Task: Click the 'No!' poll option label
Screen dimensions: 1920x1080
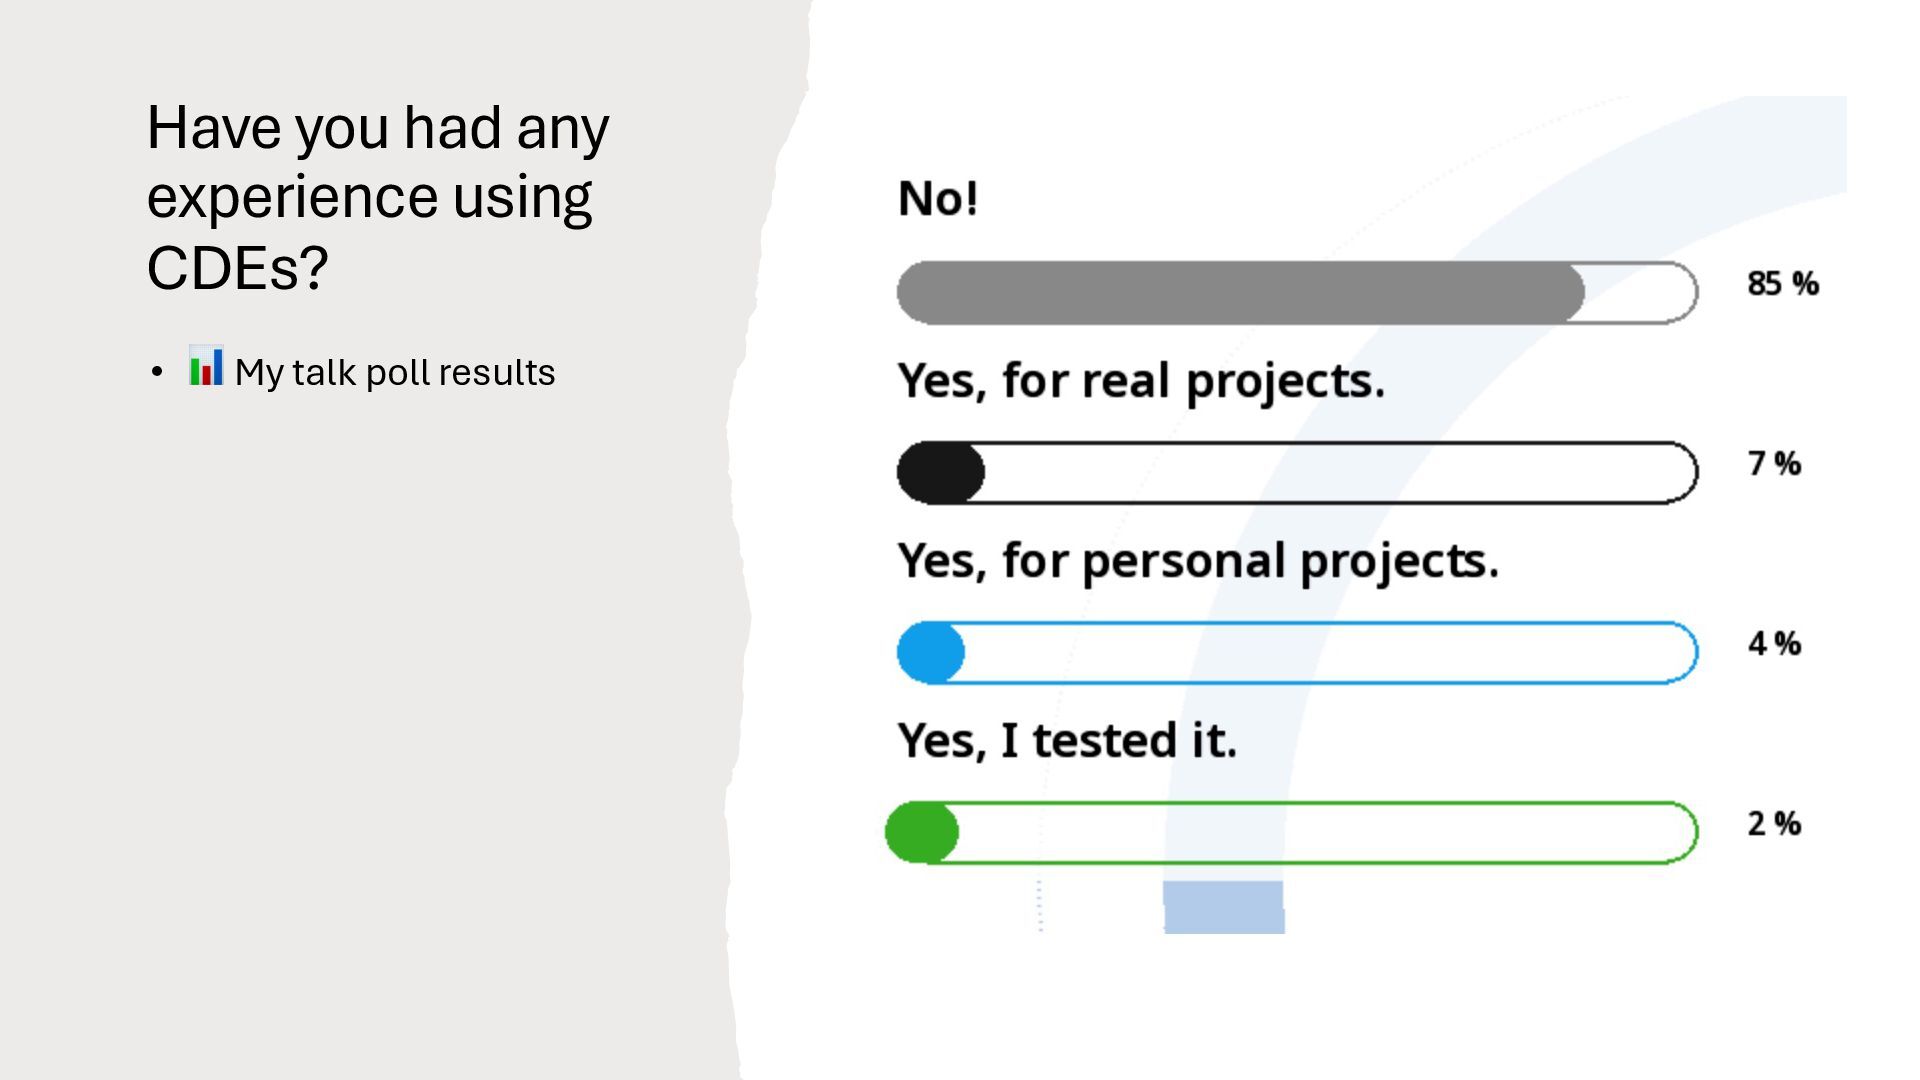Action: tap(938, 199)
